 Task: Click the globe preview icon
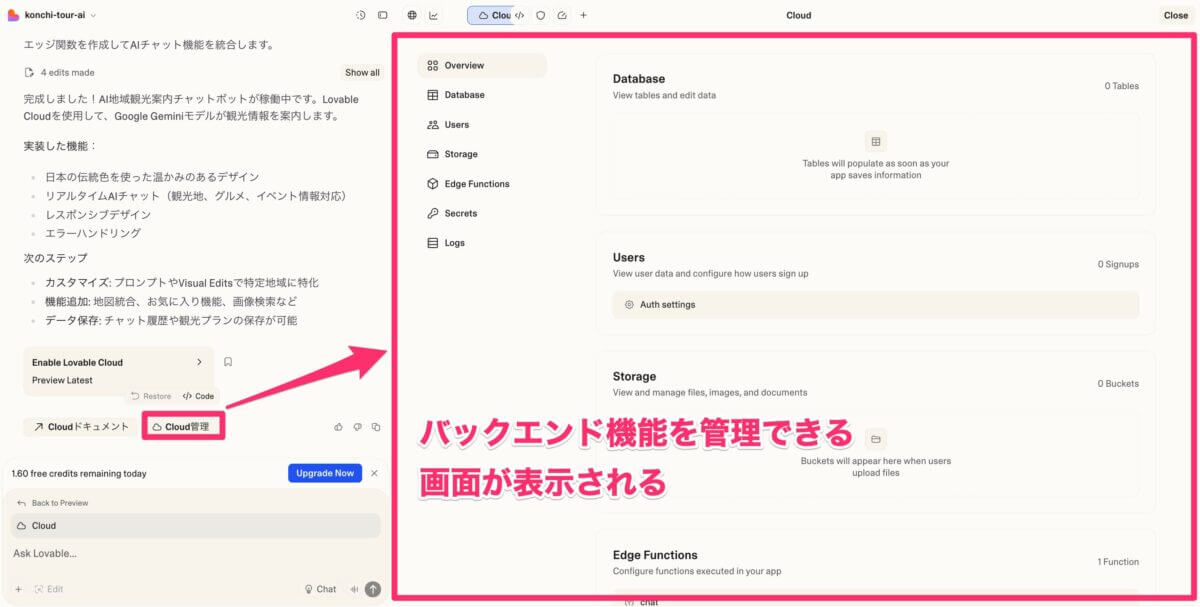click(x=412, y=15)
